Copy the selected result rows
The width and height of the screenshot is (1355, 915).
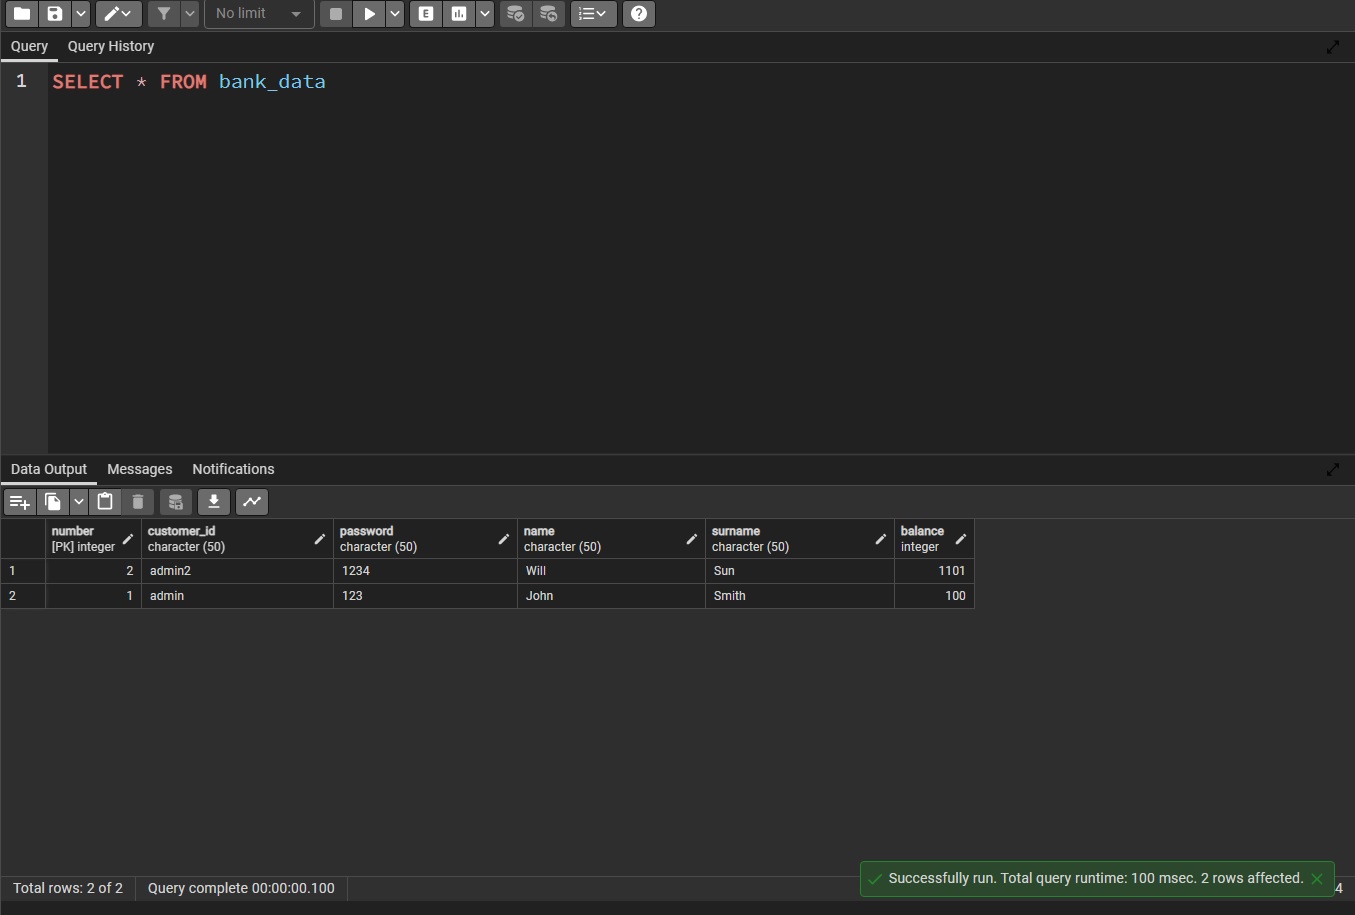tap(54, 502)
